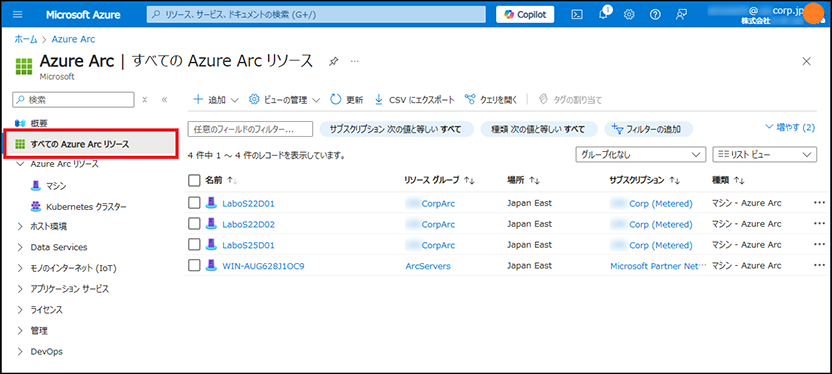Collapse the Azure Arc リソース section
The width and height of the screenshot is (832, 374).
click(20, 164)
